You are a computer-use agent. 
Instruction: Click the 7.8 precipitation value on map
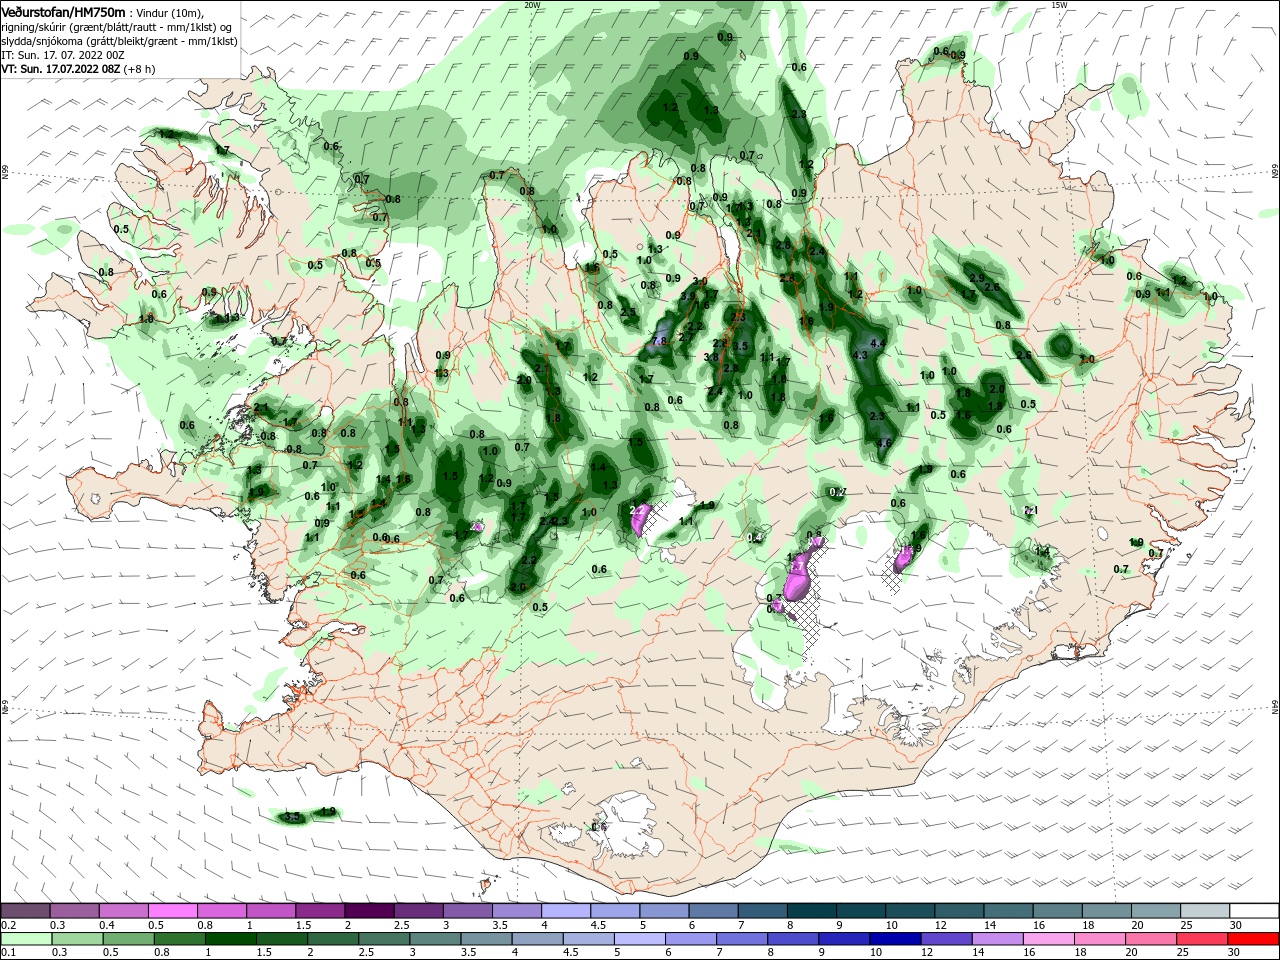pos(659,341)
